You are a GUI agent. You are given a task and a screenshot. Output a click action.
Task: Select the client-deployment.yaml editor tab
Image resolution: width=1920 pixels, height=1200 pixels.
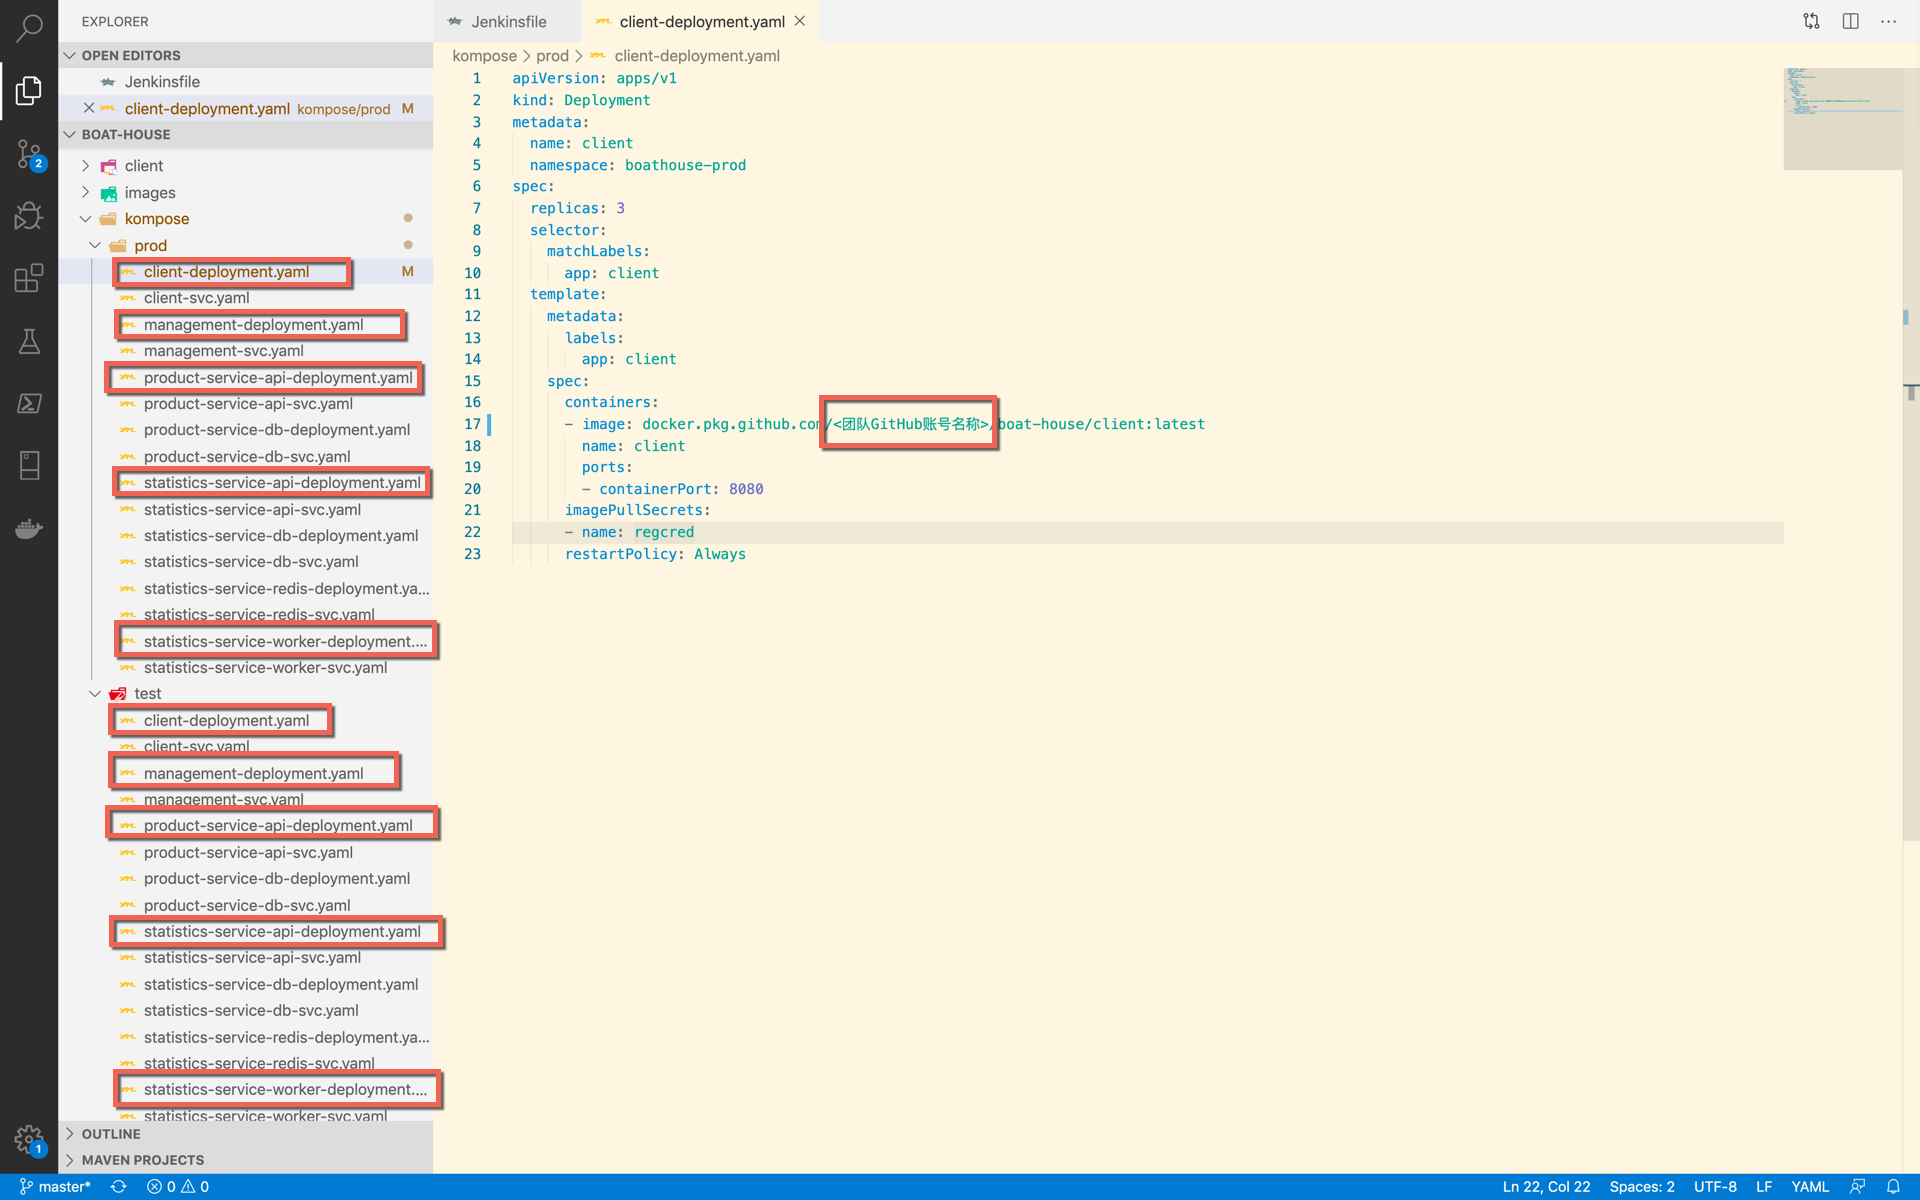click(x=700, y=21)
